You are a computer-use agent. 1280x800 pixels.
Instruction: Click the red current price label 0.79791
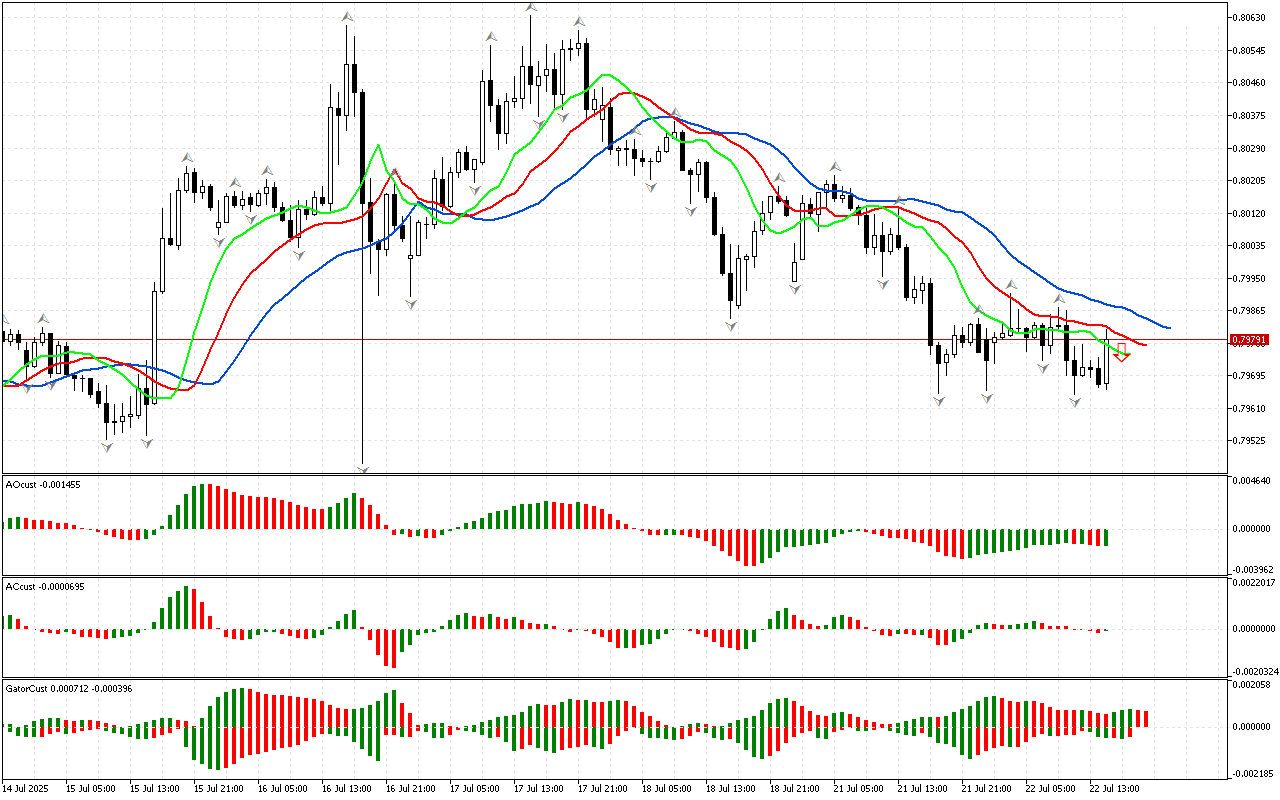[x=1250, y=340]
